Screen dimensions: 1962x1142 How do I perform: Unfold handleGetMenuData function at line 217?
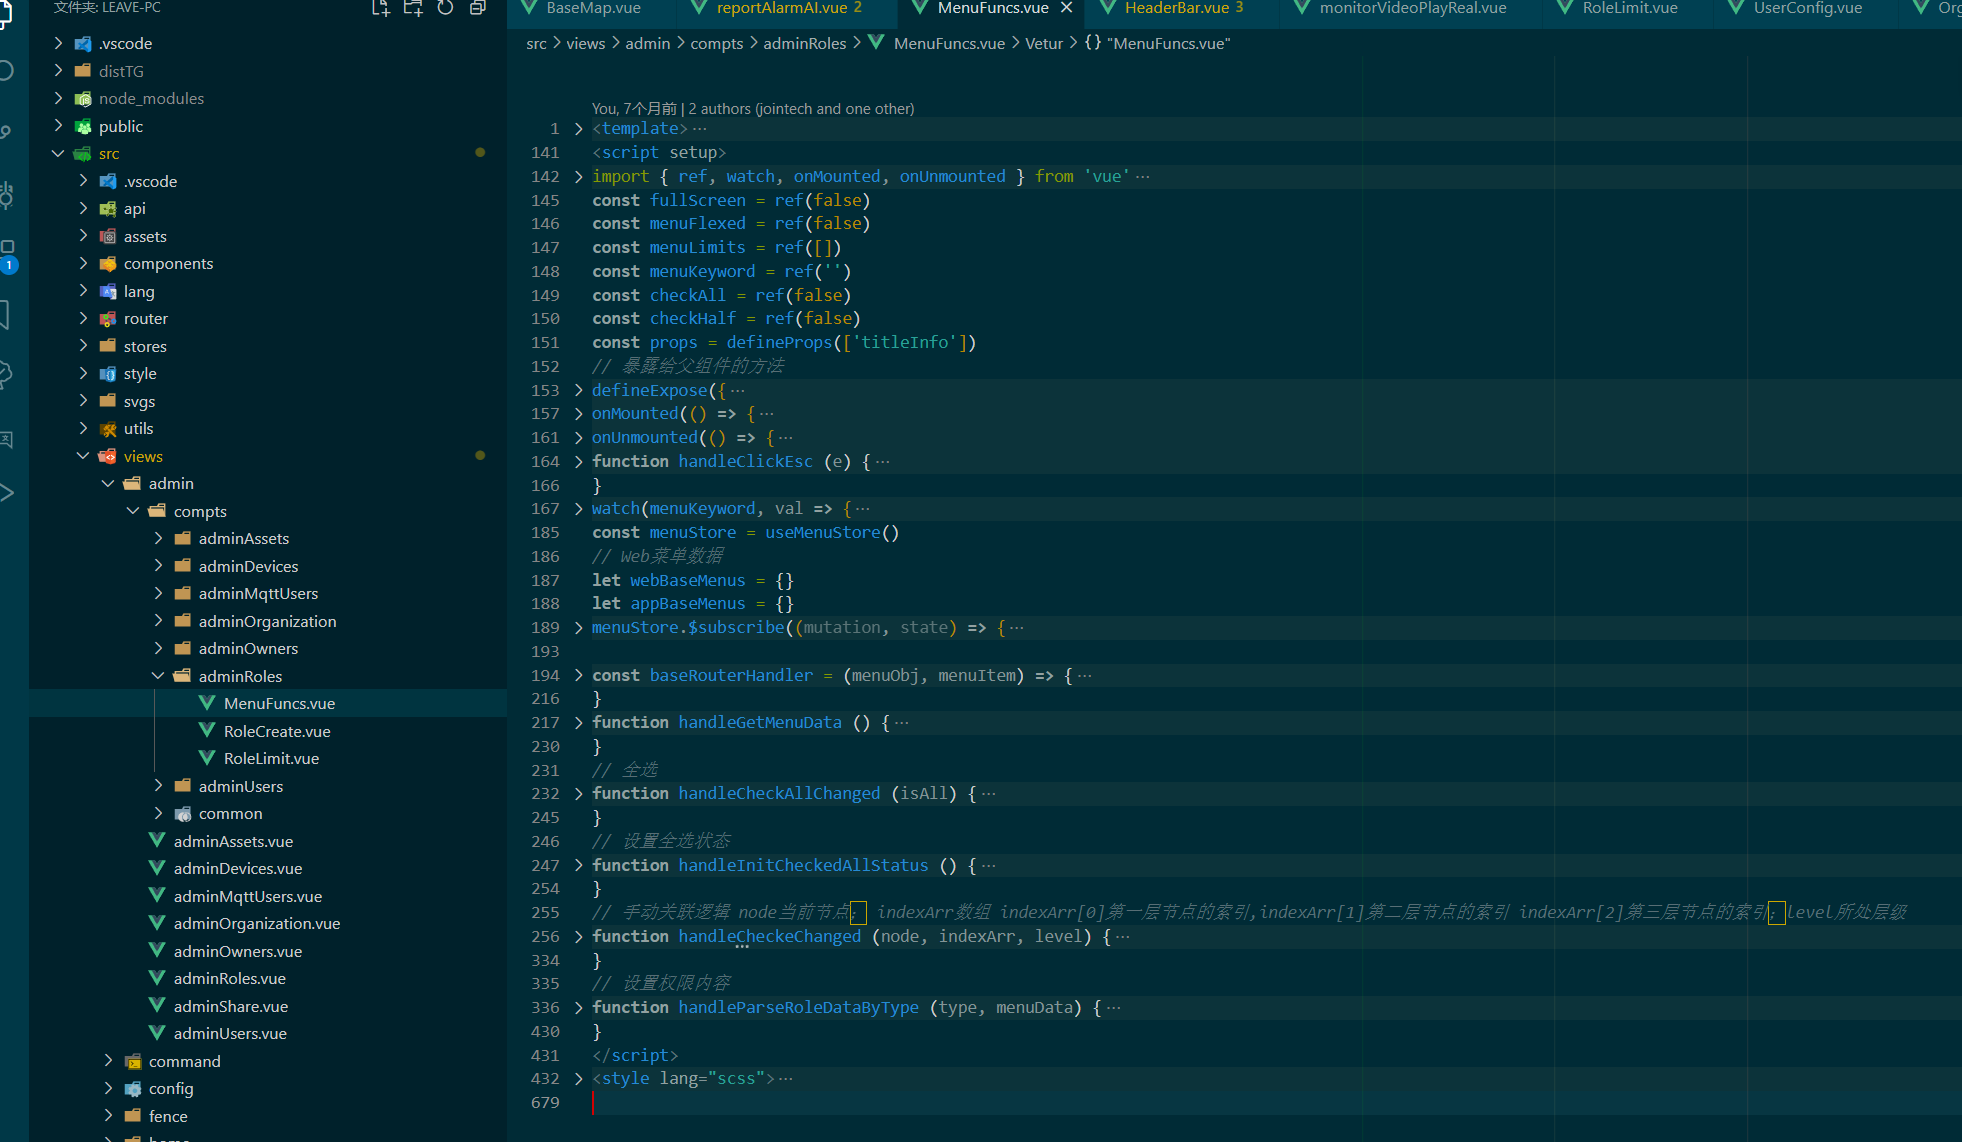[578, 723]
